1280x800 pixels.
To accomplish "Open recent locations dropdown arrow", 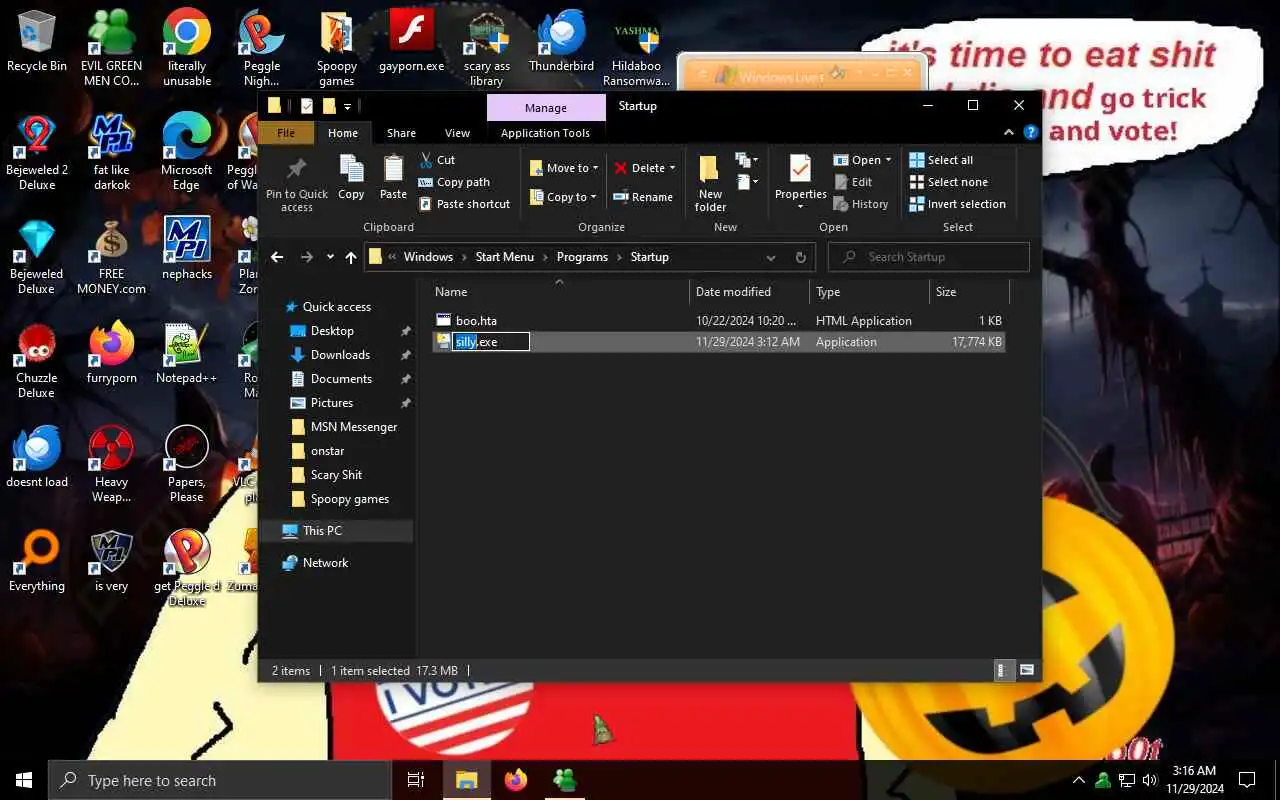I will coord(330,257).
